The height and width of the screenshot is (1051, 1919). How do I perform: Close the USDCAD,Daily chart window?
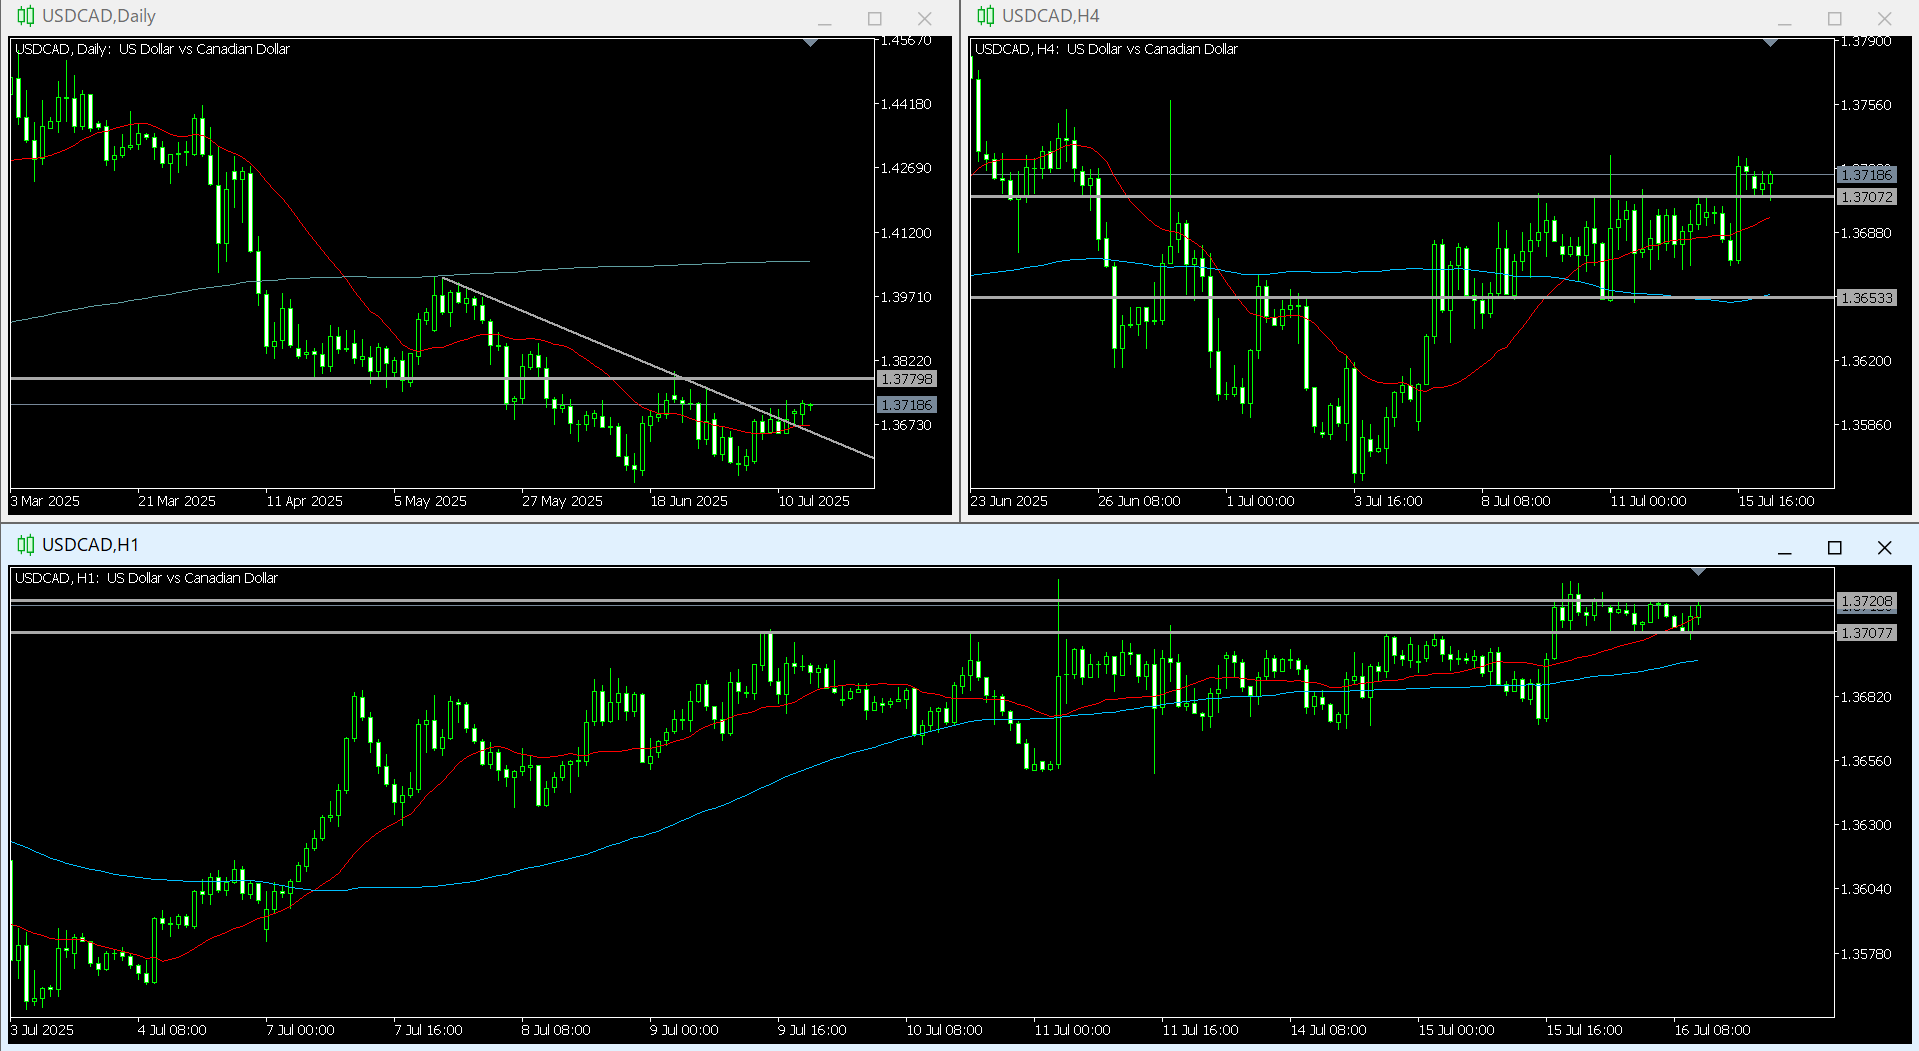click(925, 18)
